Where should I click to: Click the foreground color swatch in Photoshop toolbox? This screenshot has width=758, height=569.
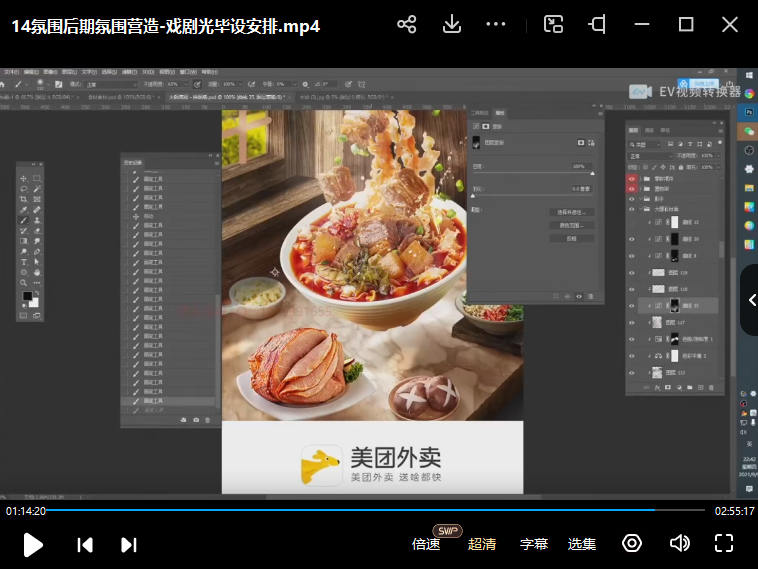click(27, 296)
